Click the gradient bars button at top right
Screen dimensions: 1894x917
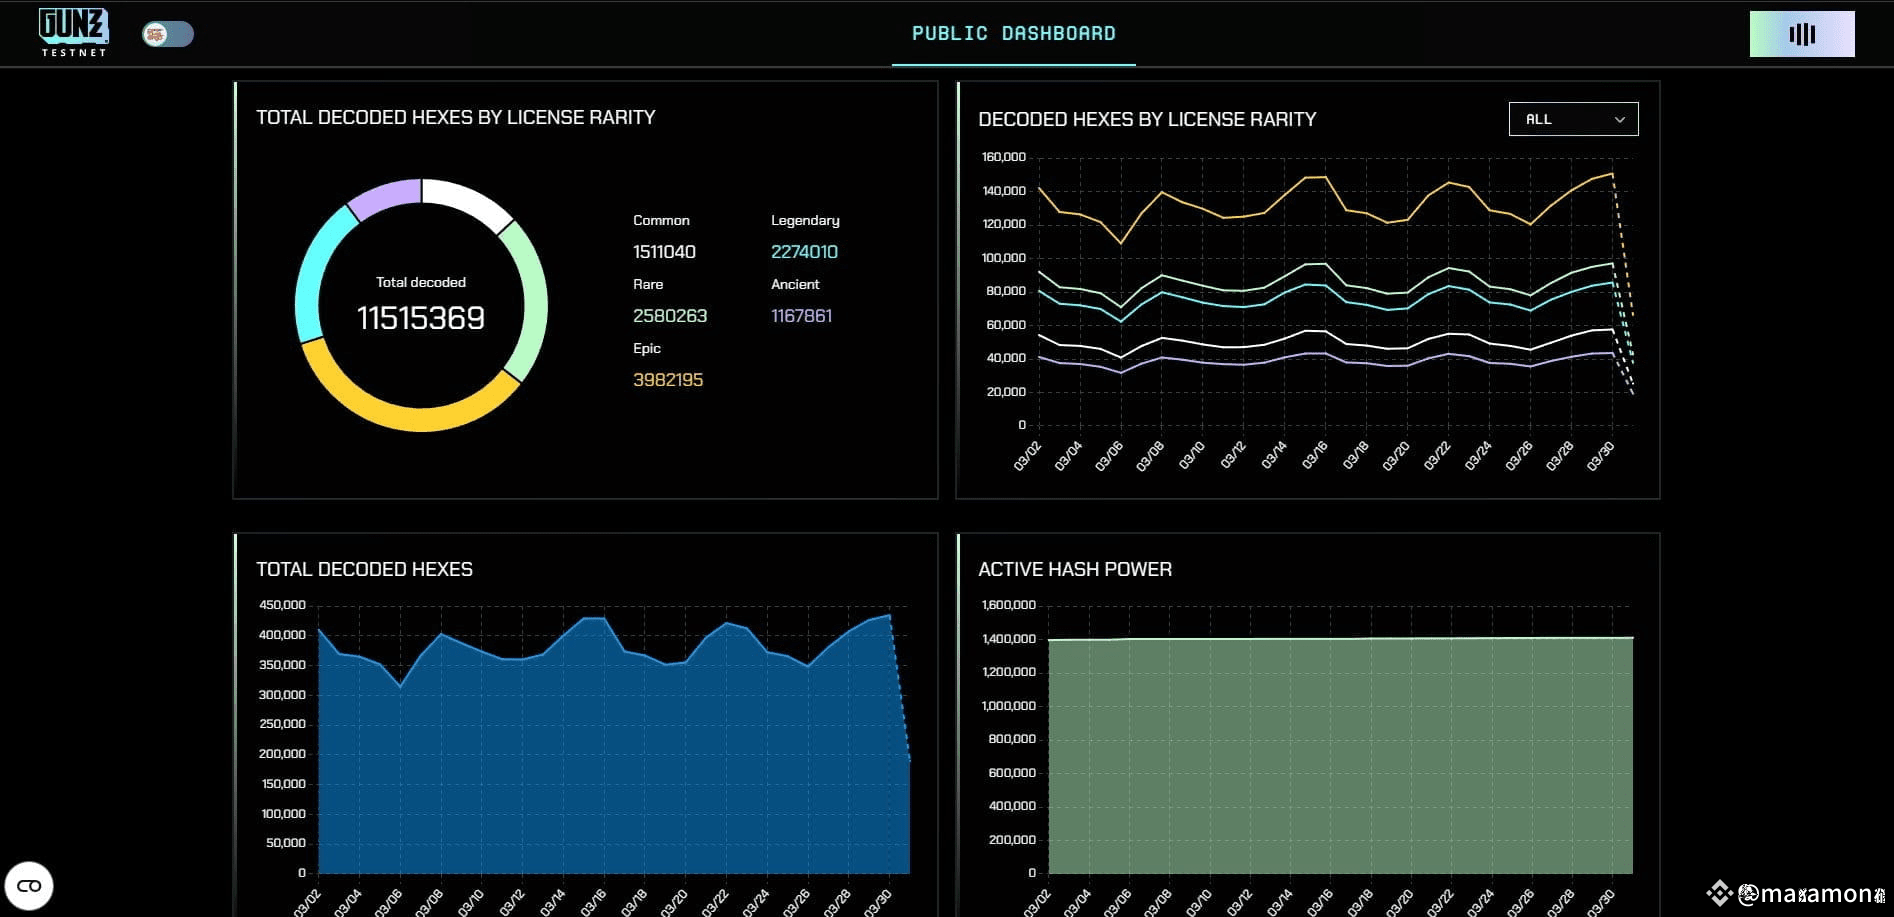1802,34
